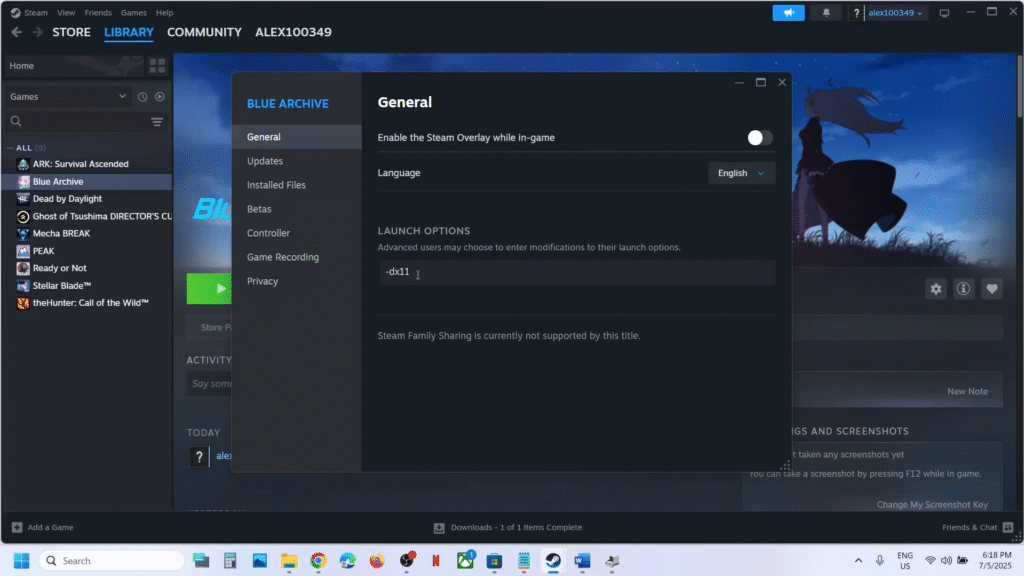Click the library search field
Screen dimensions: 1024x576
78,121
